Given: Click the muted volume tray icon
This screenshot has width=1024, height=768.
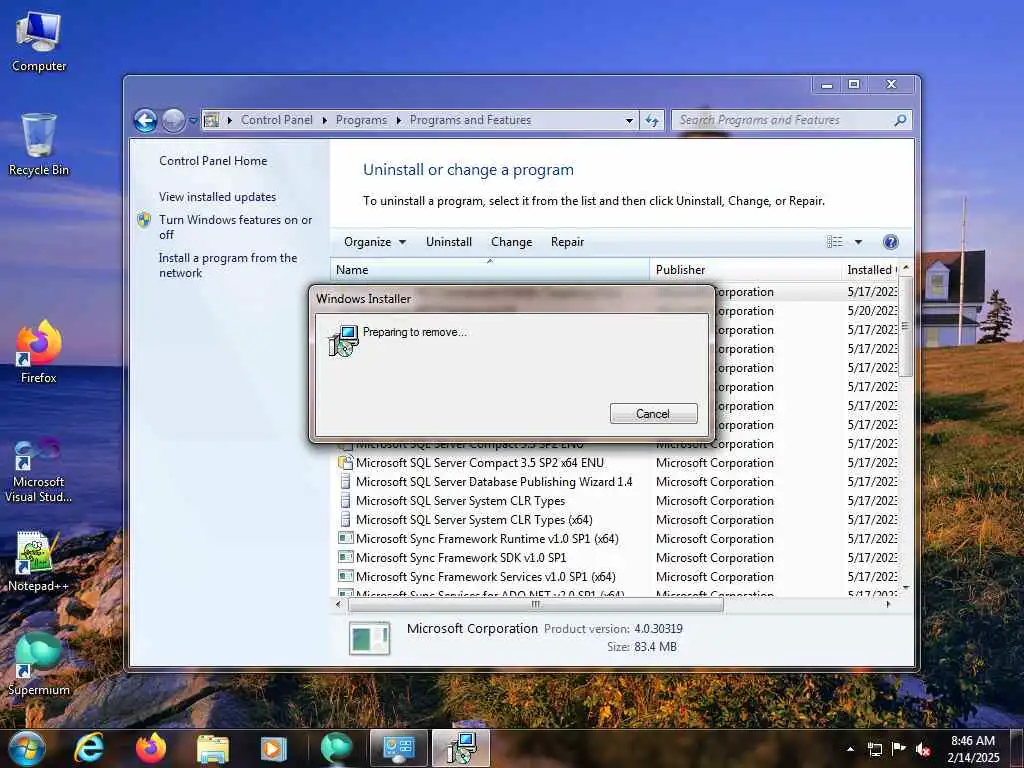Looking at the screenshot, I should click(923, 749).
